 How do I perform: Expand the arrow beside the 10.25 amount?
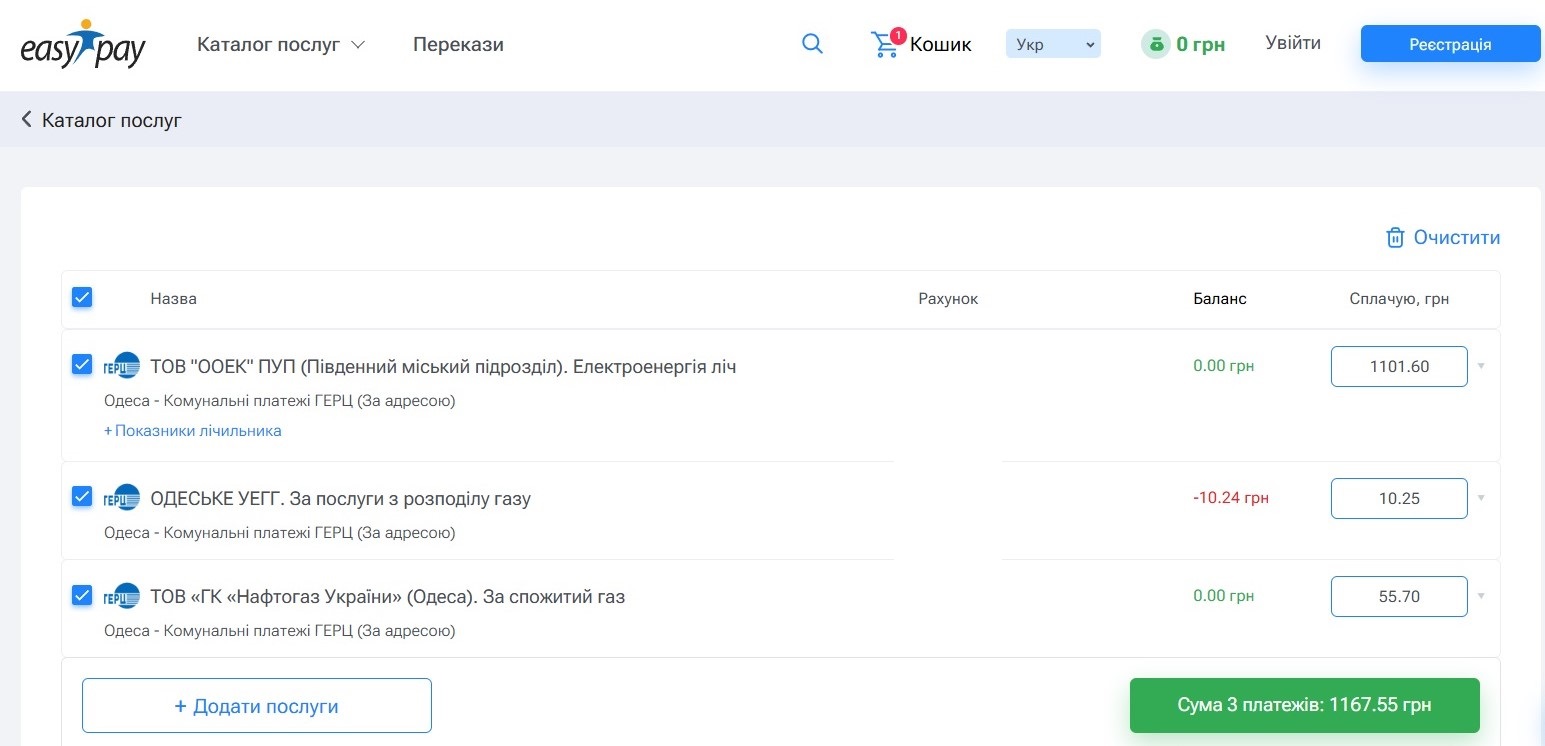click(1481, 498)
